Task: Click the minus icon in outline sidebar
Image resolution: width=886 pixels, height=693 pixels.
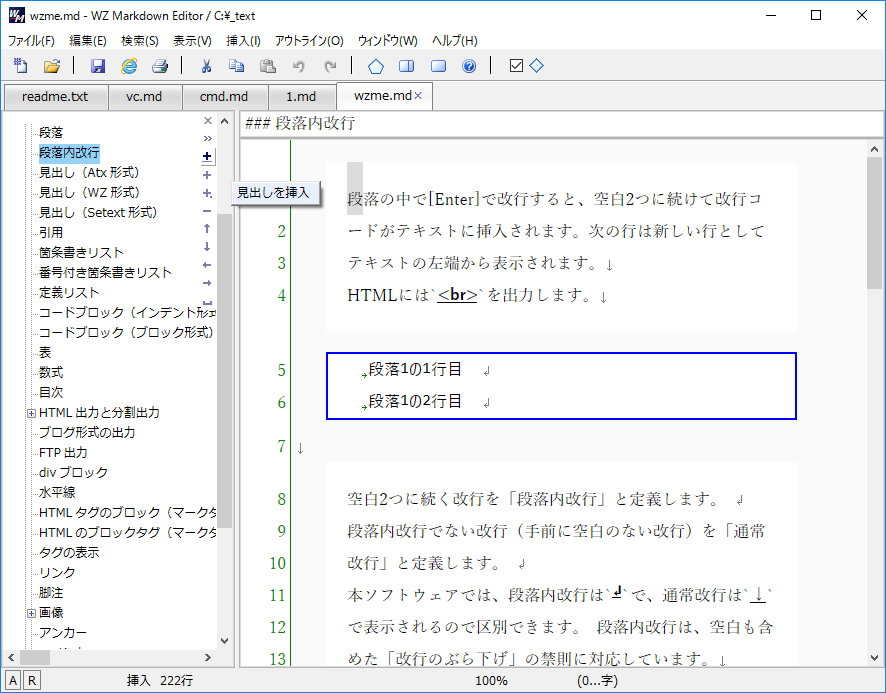Action: 207,211
